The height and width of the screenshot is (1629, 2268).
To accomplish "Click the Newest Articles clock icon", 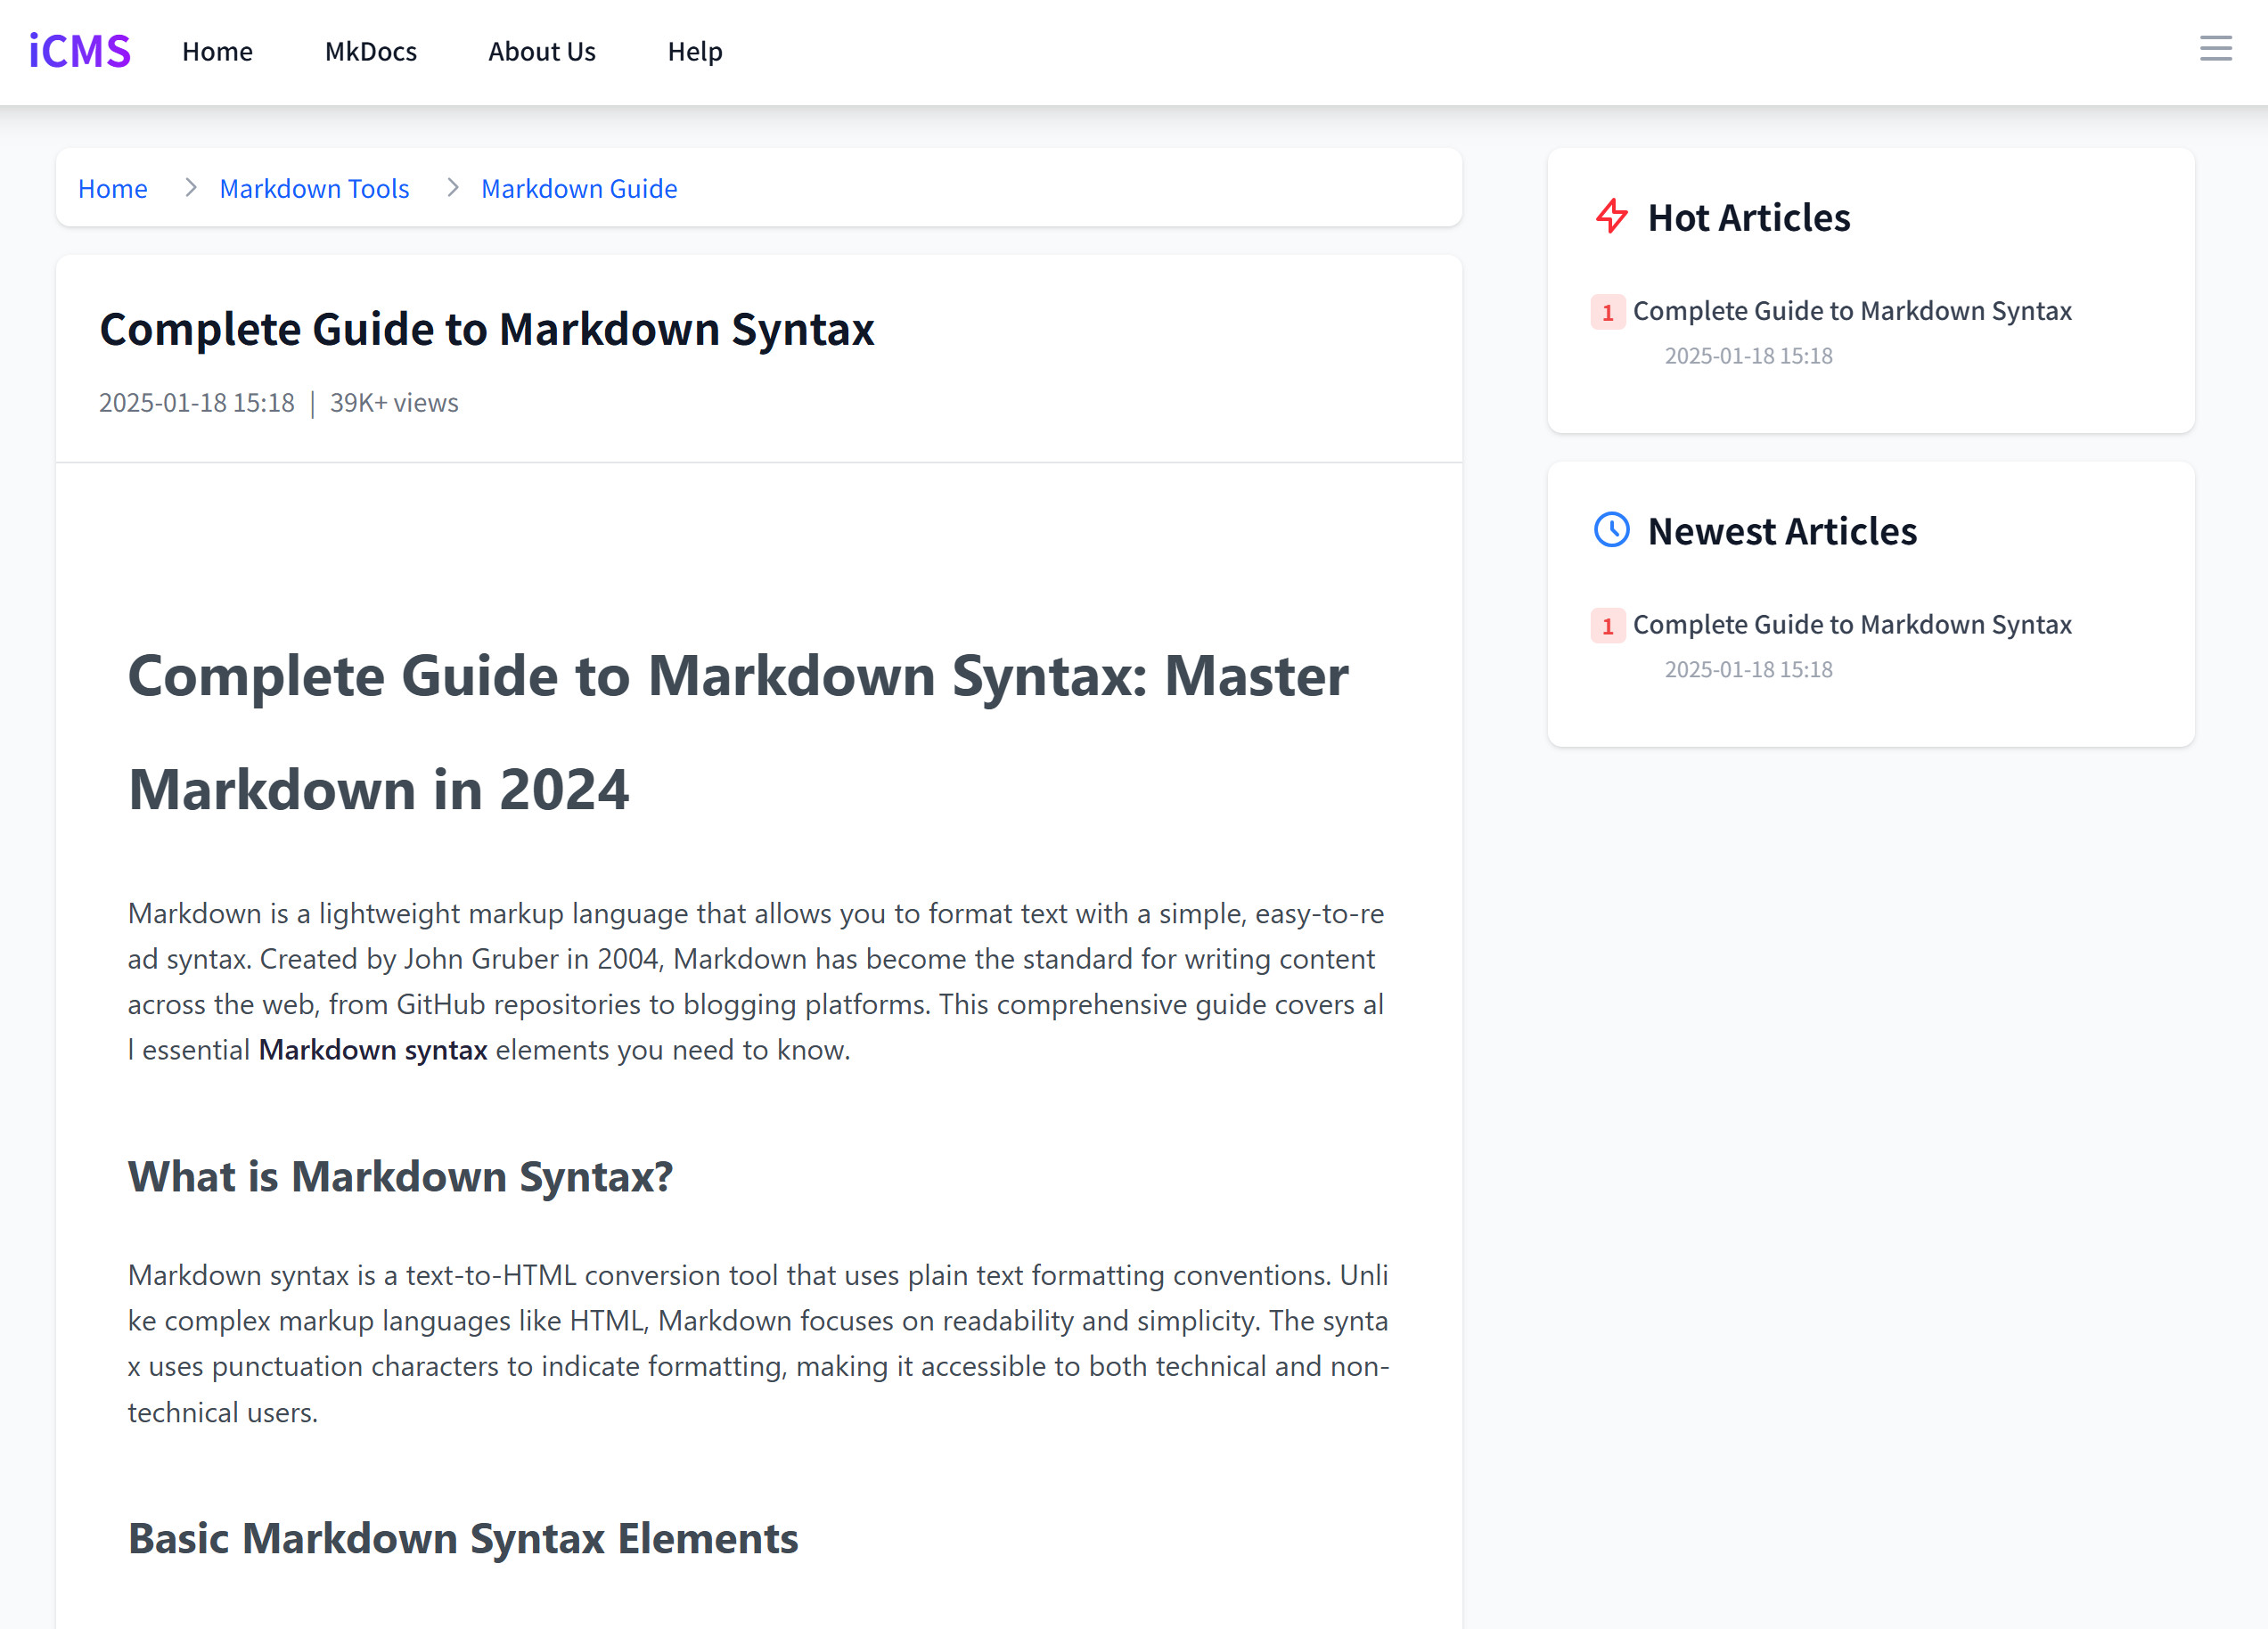I will pos(1611,530).
